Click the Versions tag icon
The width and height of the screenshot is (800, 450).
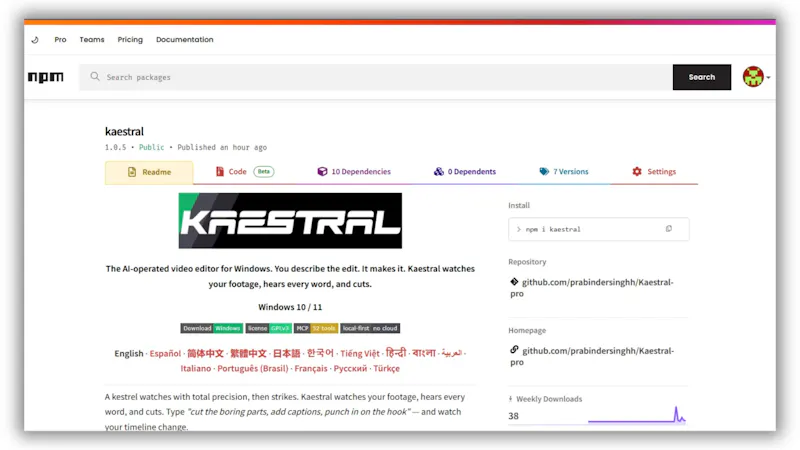pyautogui.click(x=544, y=171)
